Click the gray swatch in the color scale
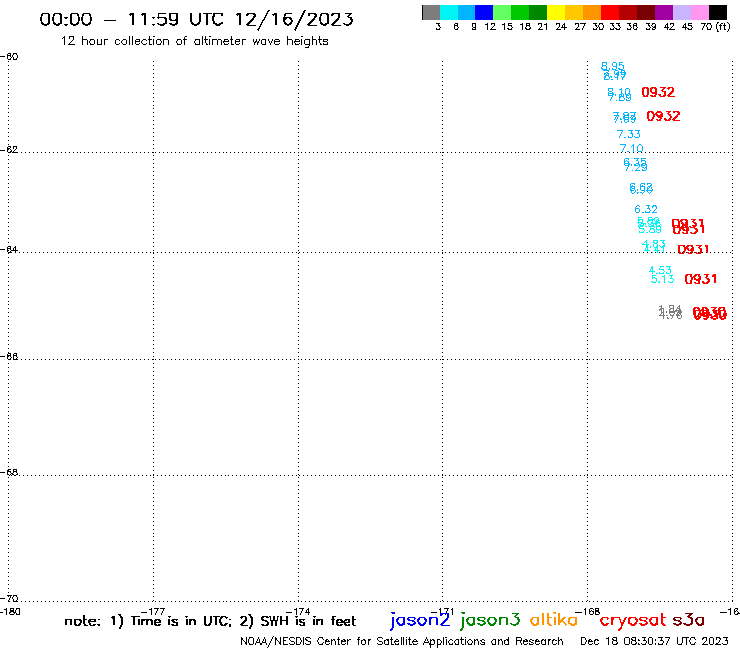Viewport: 740px width, 650px height. click(431, 12)
